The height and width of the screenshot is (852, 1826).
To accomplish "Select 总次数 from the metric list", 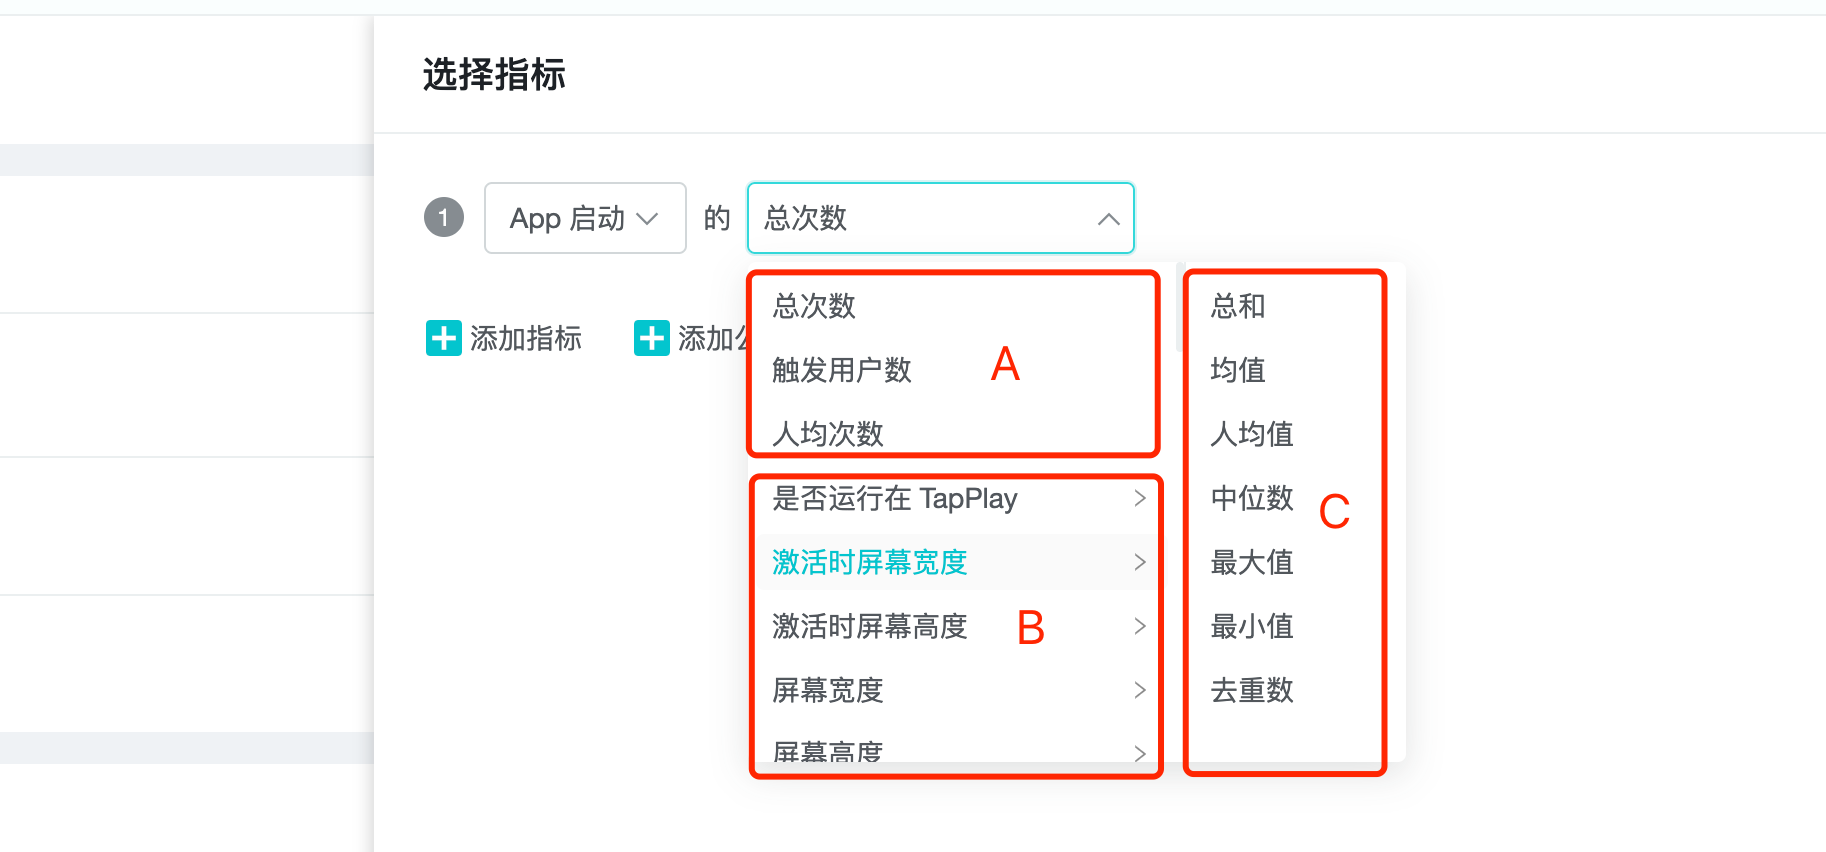I will point(814,306).
